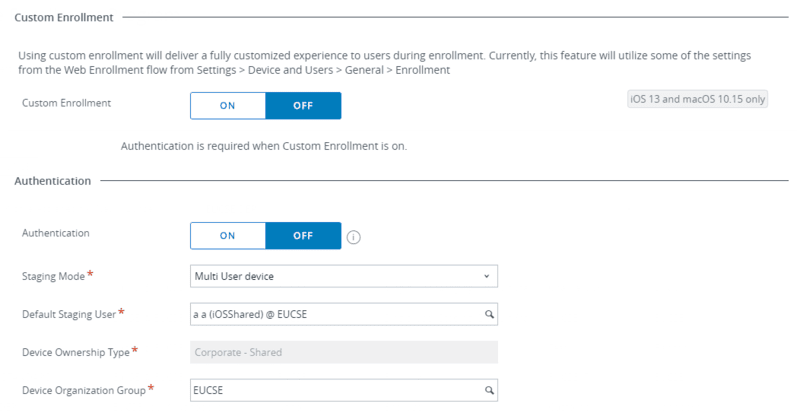Click search icon in Default Staging User

click(x=489, y=314)
